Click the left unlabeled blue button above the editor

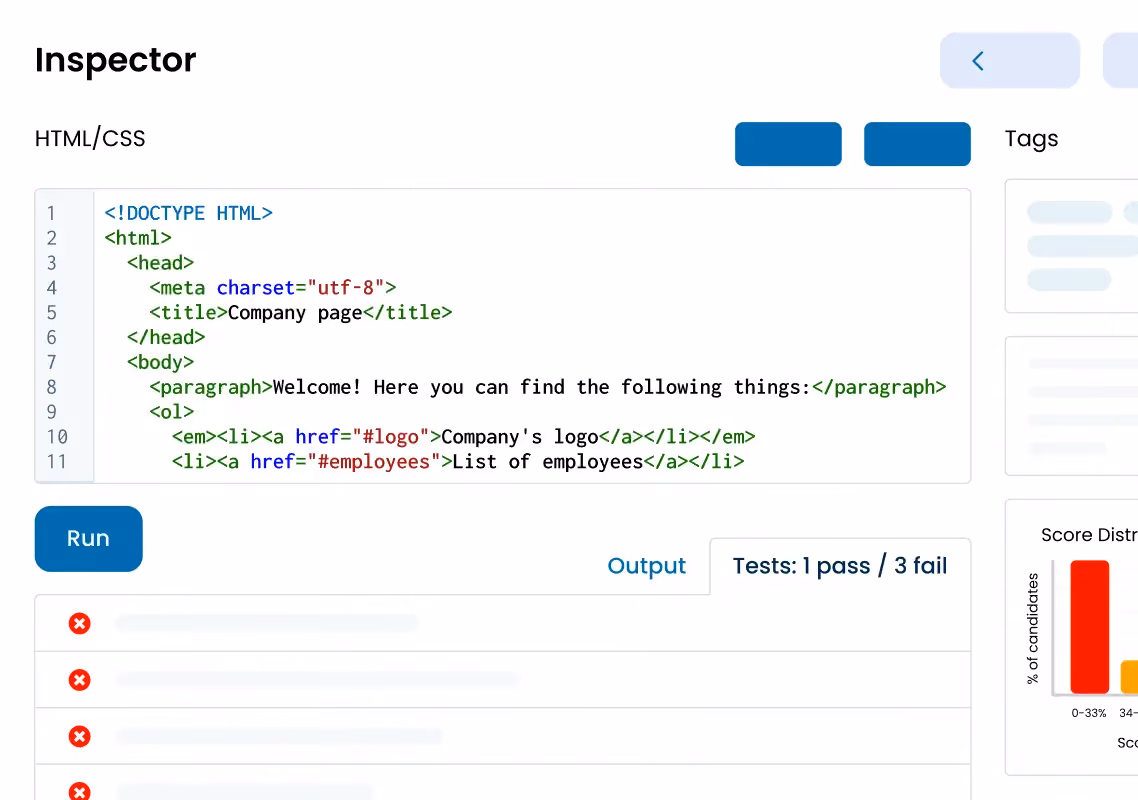click(788, 144)
